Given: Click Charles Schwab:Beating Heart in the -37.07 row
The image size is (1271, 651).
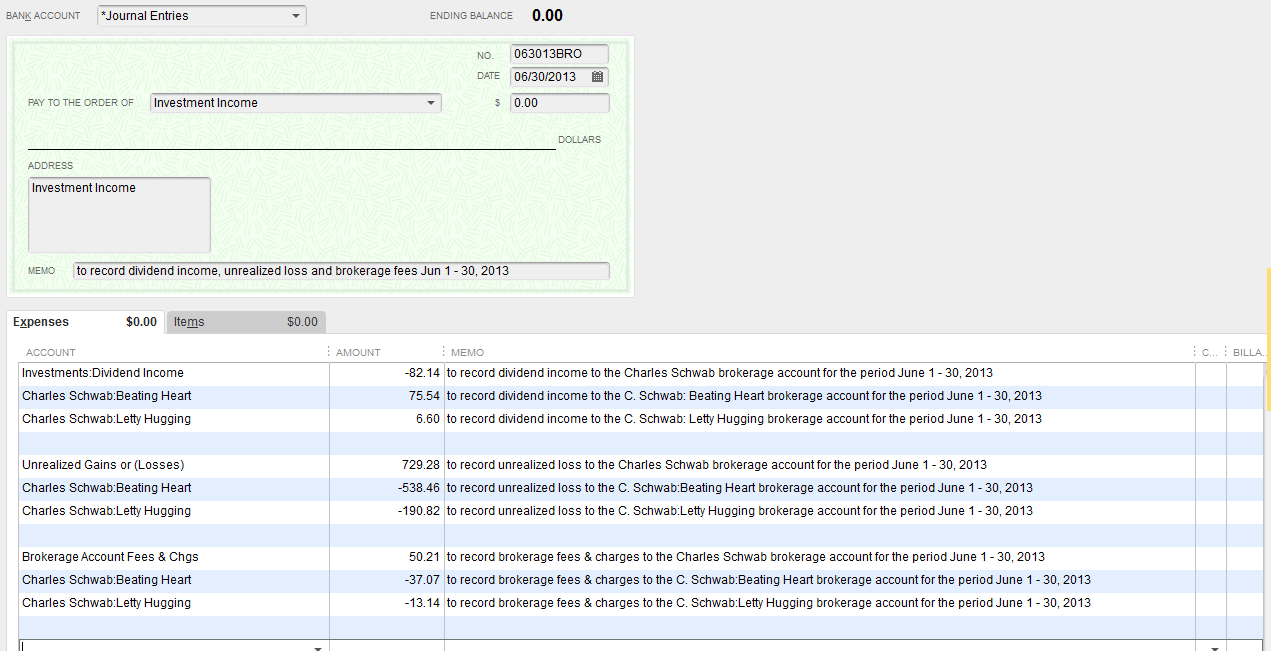Looking at the screenshot, I should click(x=107, y=580).
